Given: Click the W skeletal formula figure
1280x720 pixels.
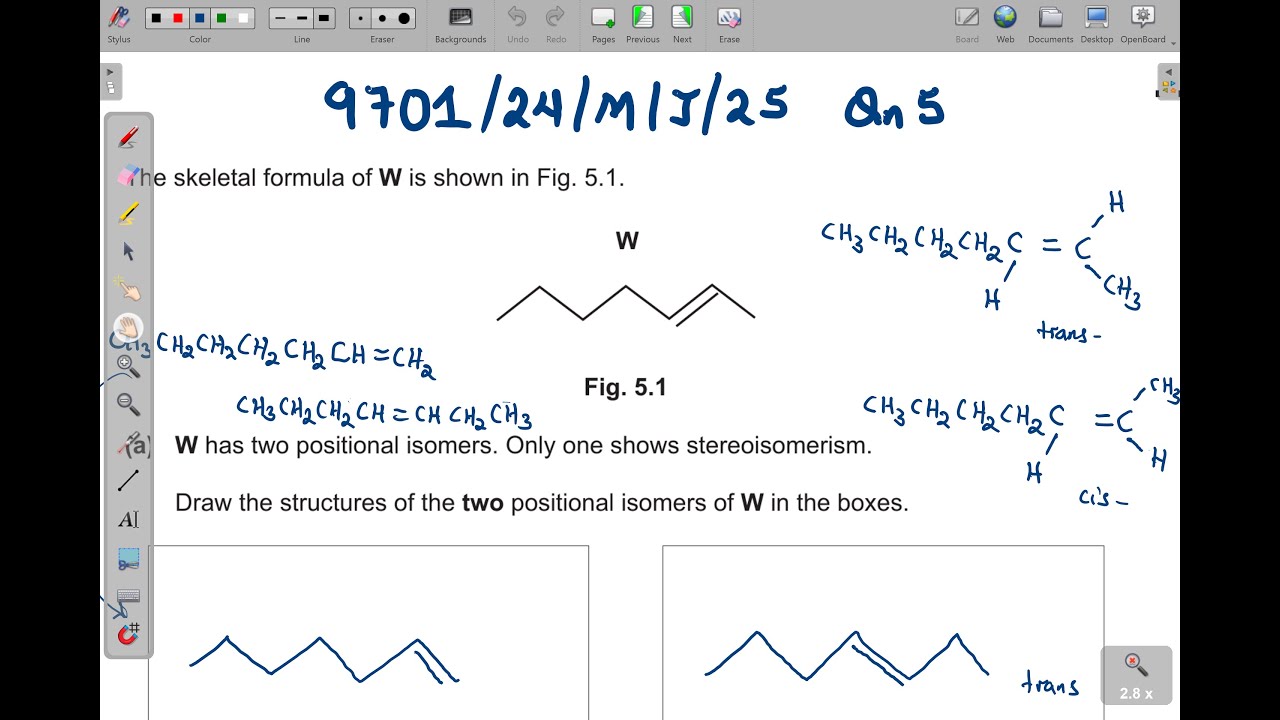Looking at the screenshot, I should click(x=626, y=304).
